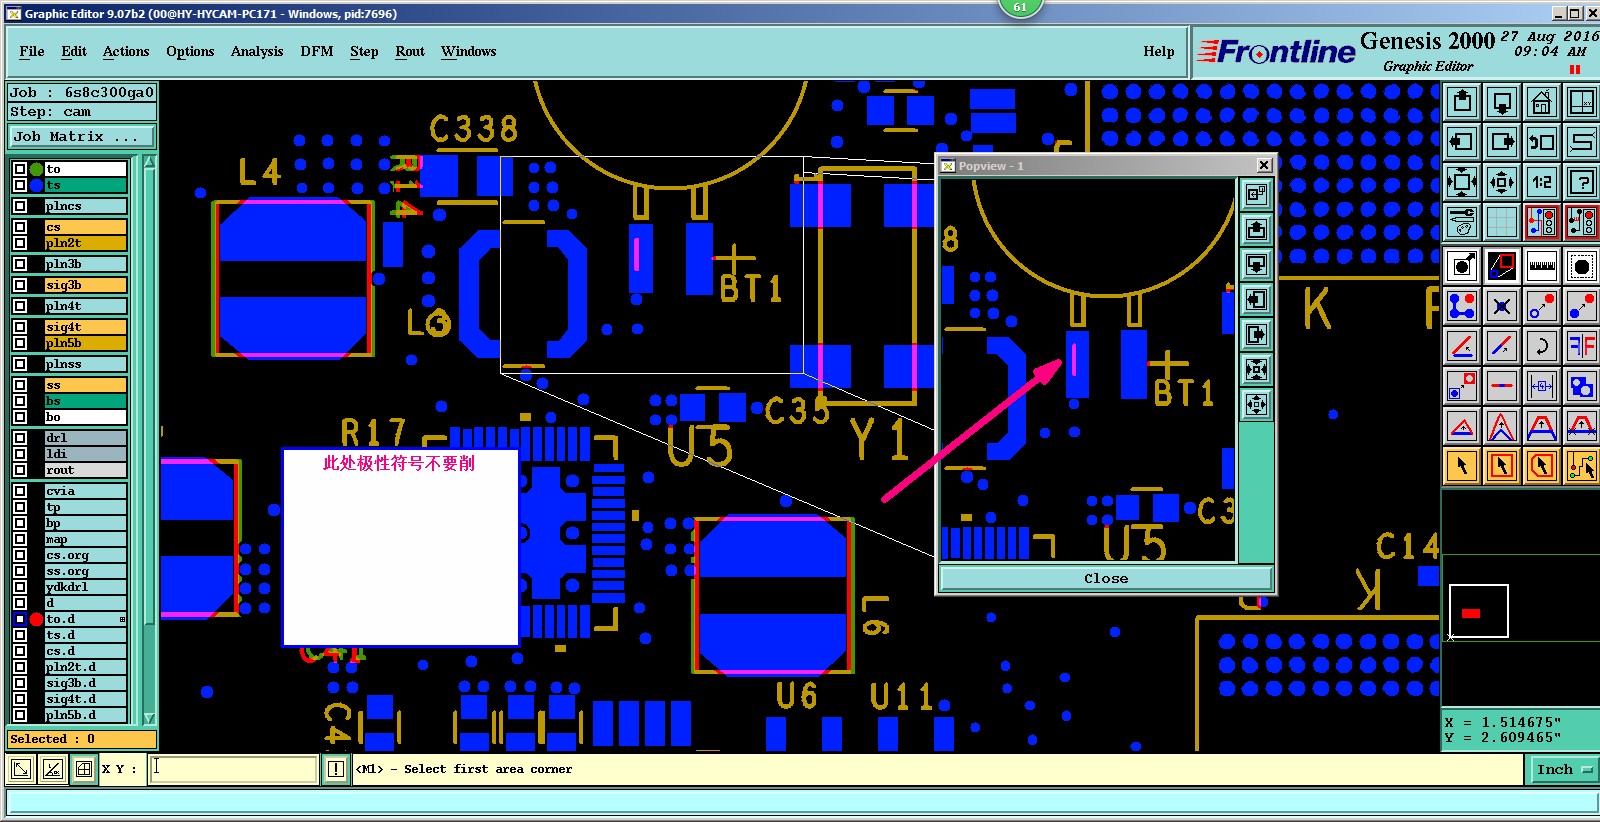Select the mirror feature tool

(x=1582, y=346)
